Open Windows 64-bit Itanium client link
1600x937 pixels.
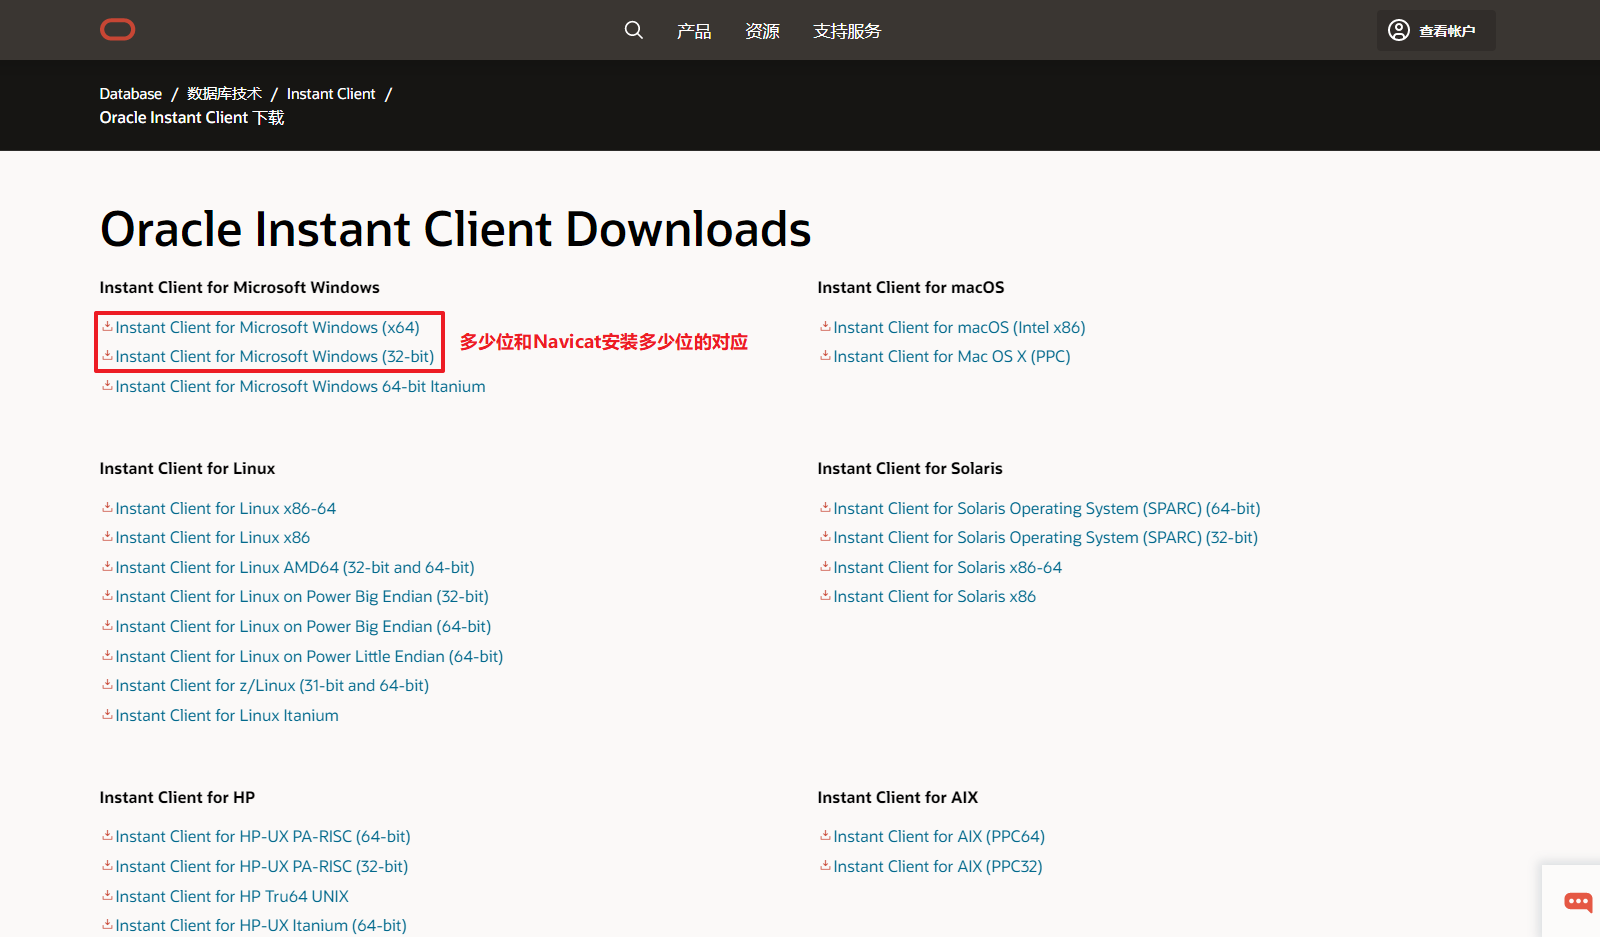click(300, 387)
